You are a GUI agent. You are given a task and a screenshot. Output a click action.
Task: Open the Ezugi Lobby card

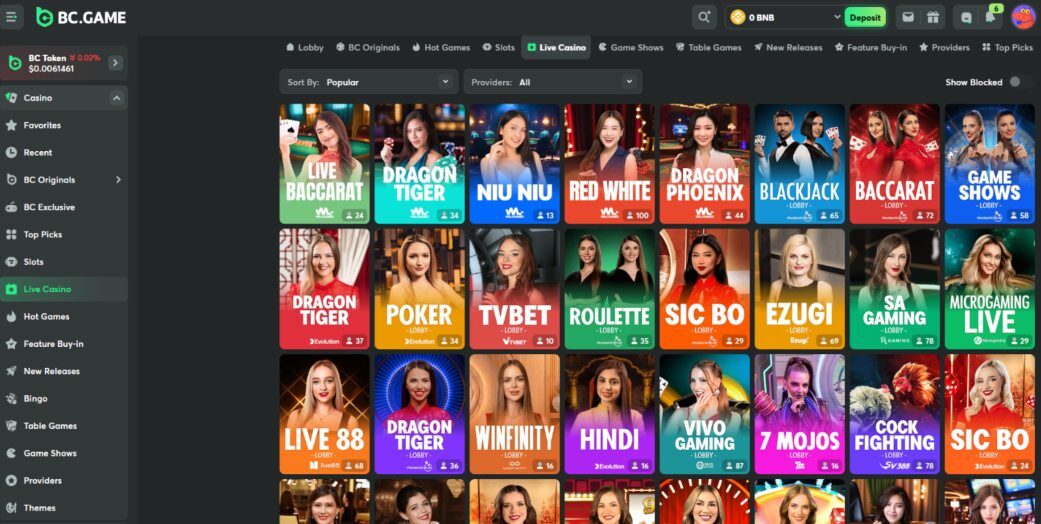(x=799, y=289)
